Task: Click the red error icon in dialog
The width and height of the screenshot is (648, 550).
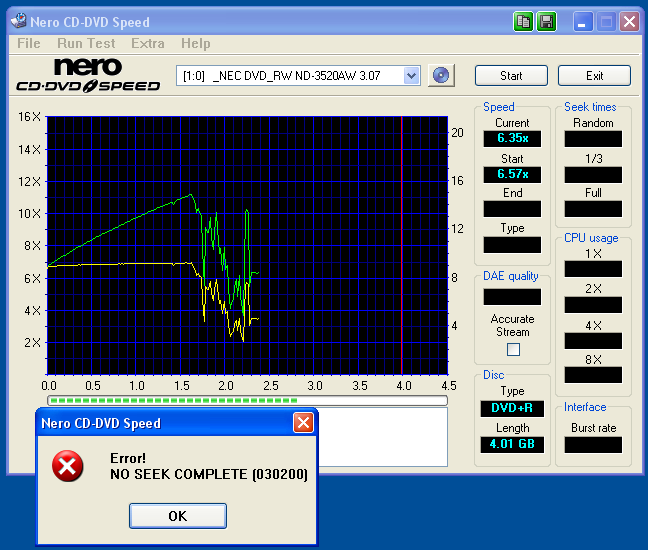Action: (67, 466)
